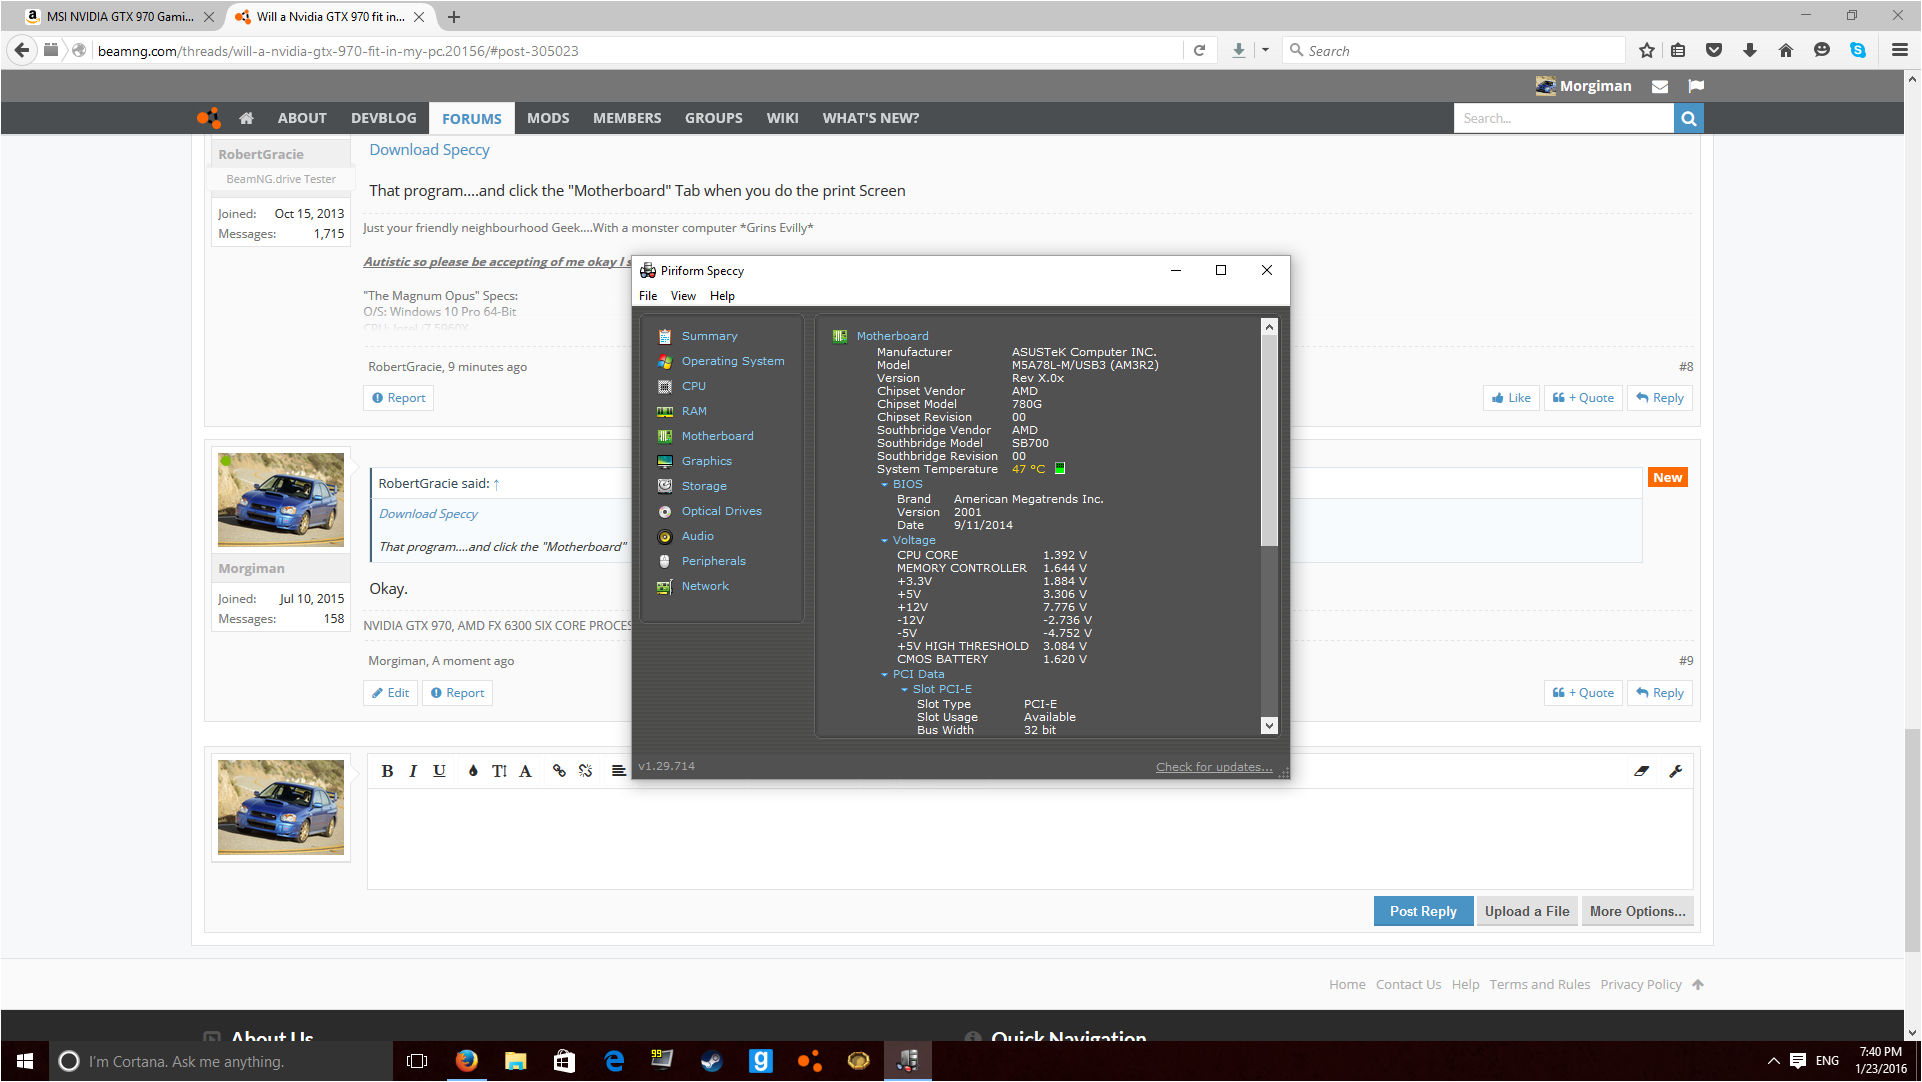Open Firefox Pocket icon in toolbar
Screen dimensions: 1922x1082
tap(1714, 50)
